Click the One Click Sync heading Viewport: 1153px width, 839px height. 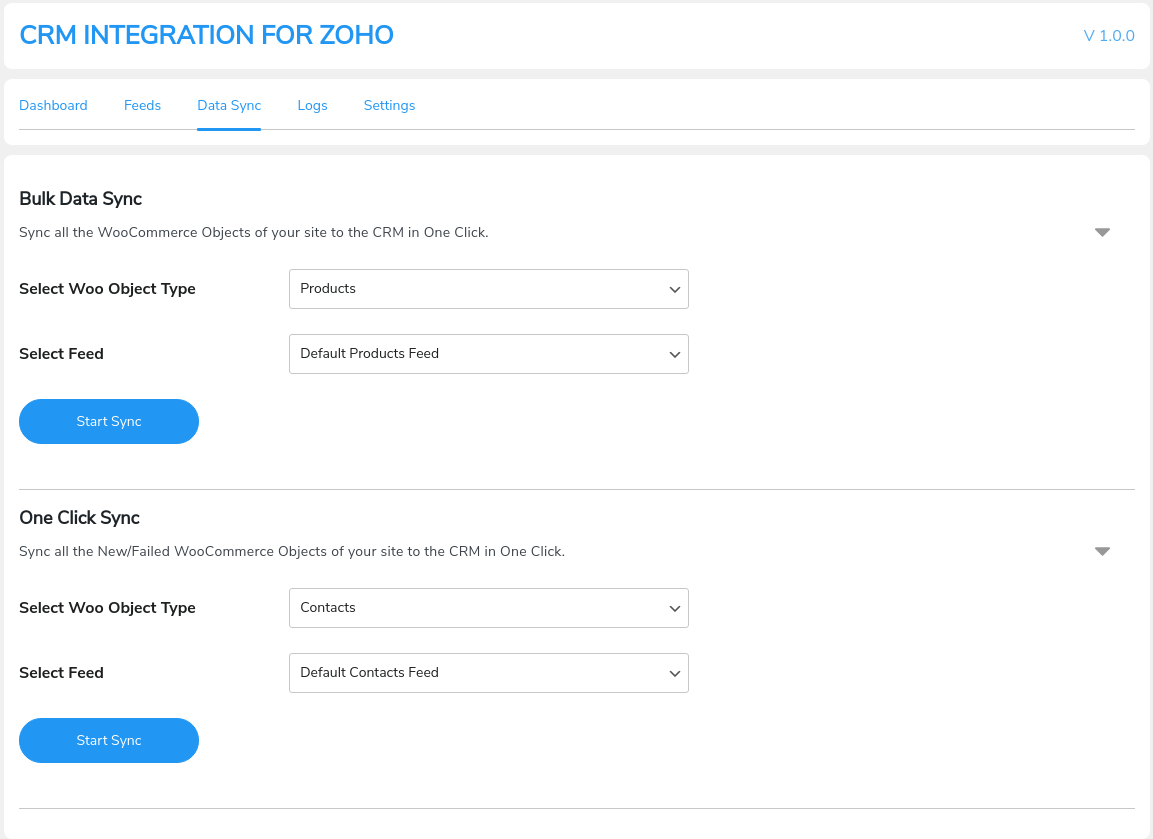click(x=79, y=518)
